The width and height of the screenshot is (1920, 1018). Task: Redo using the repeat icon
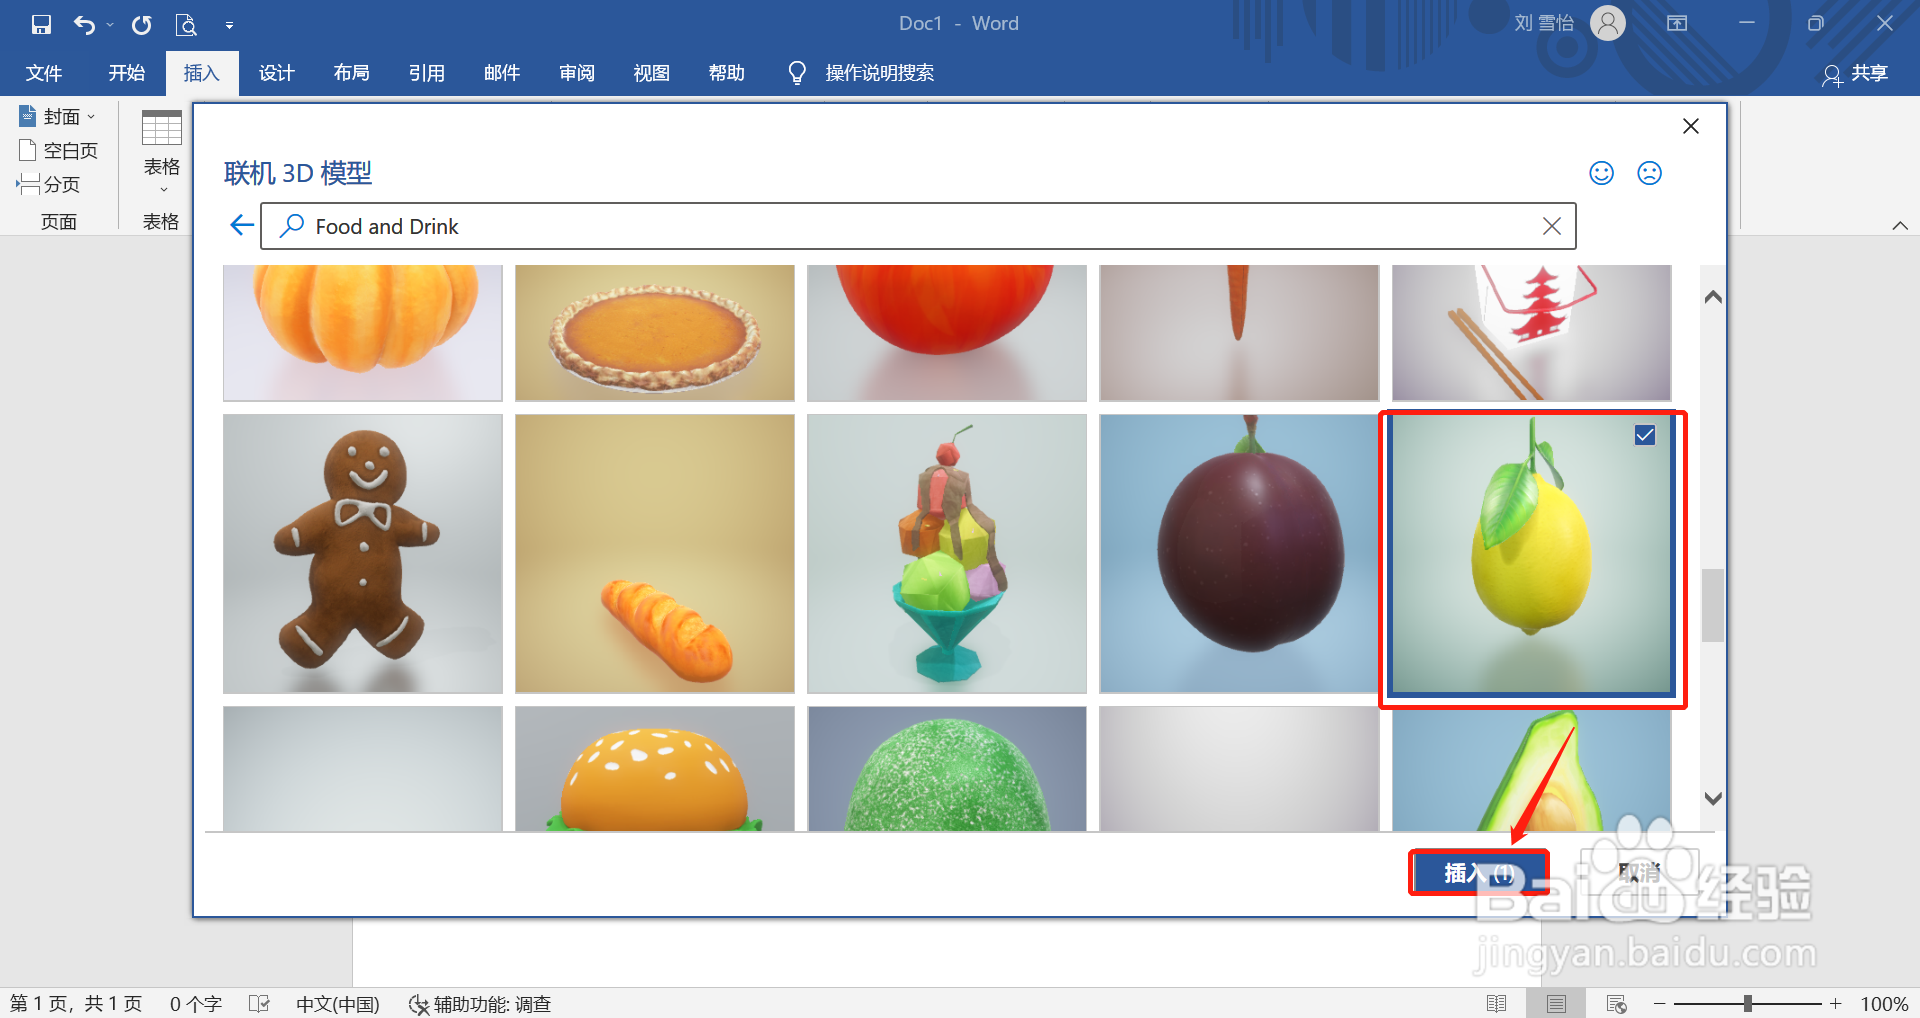click(140, 24)
